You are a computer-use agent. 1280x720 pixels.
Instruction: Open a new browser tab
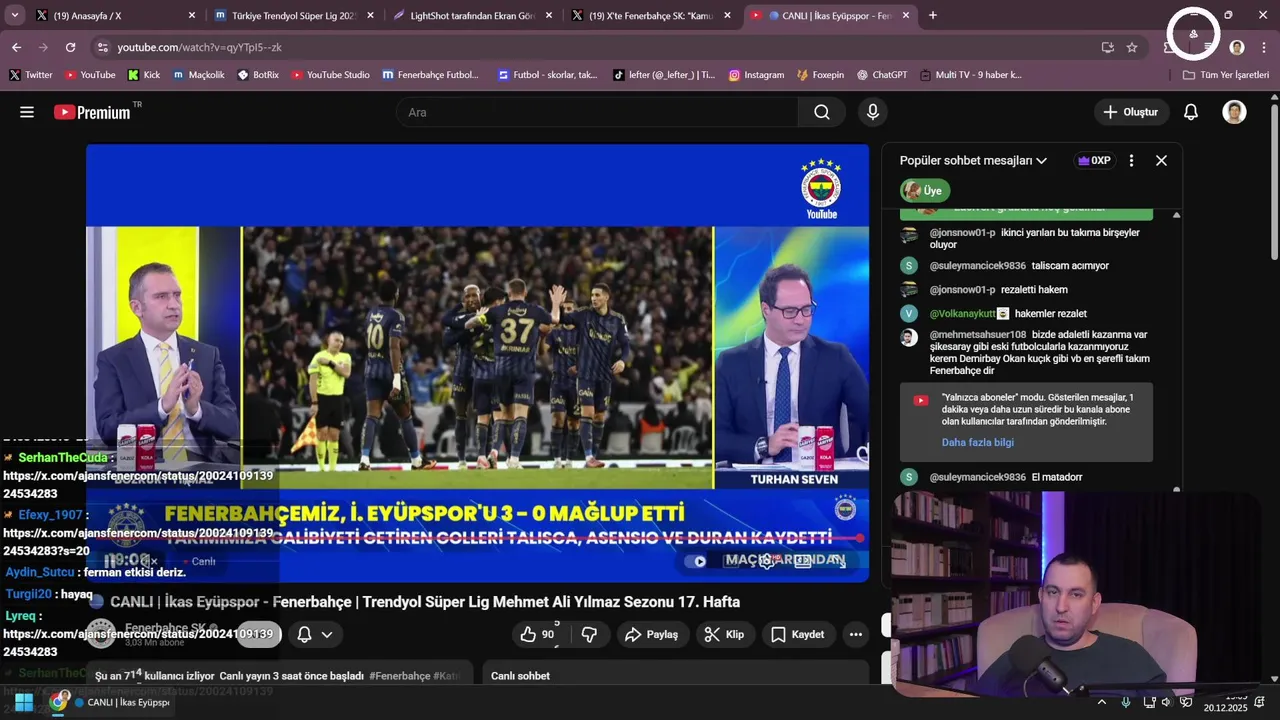[933, 15]
